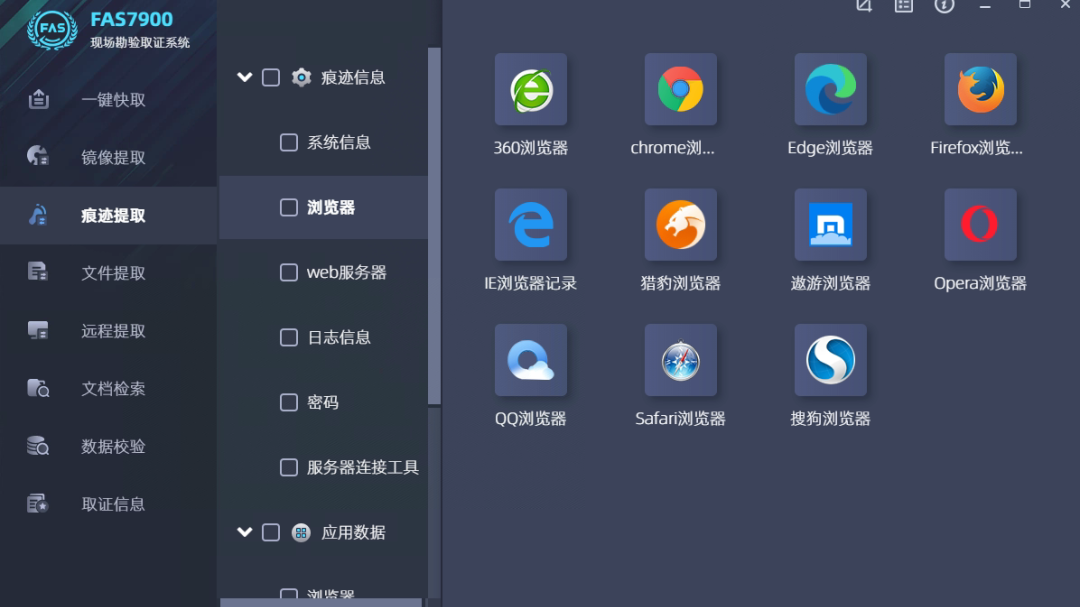Select the web服务器 tree label

click(x=346, y=272)
